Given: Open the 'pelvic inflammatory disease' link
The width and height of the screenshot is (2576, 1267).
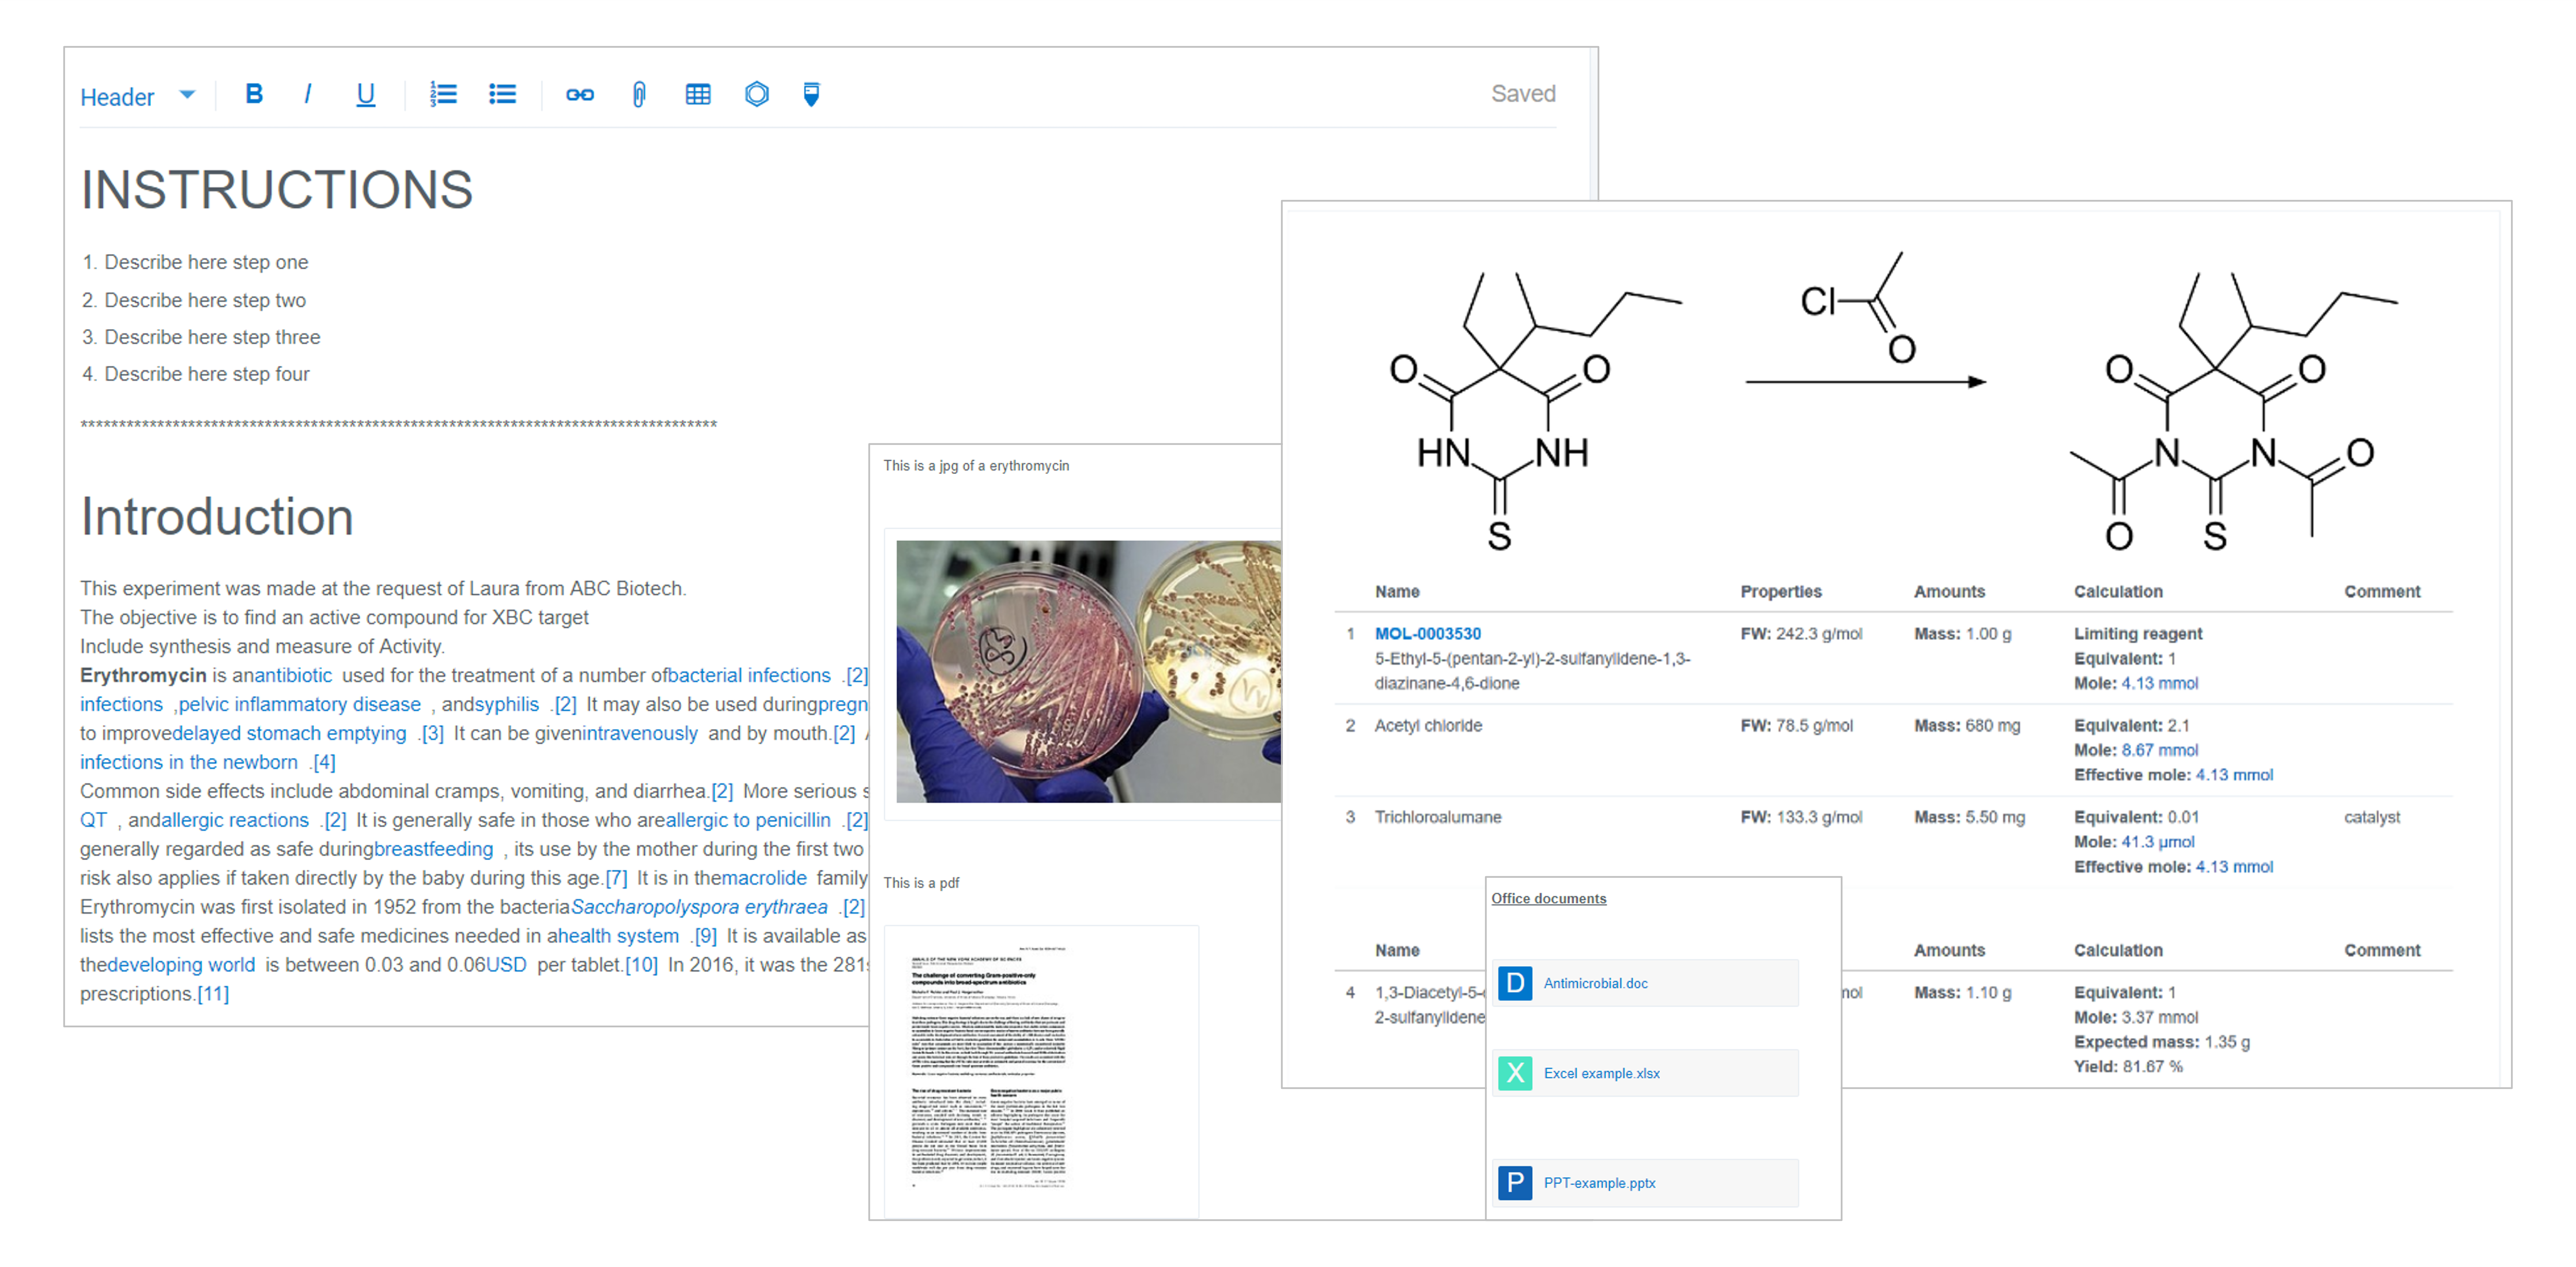Looking at the screenshot, I should point(300,704).
